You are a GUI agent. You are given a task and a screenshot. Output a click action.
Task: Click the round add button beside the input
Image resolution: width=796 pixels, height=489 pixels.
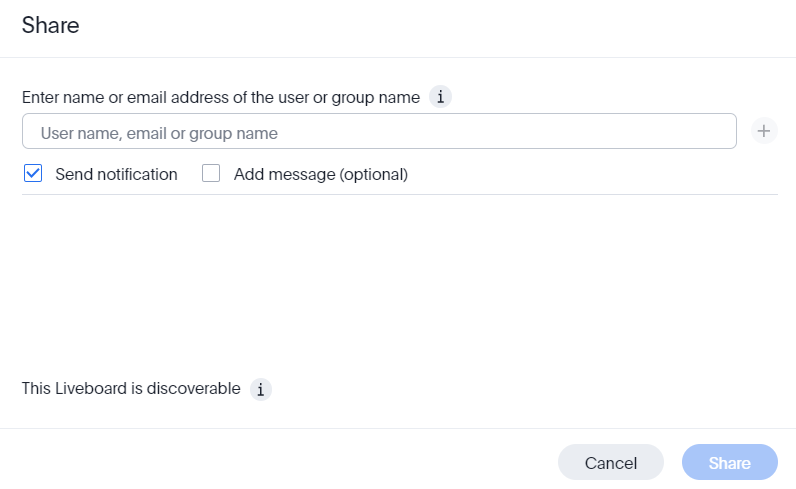pyautogui.click(x=764, y=131)
